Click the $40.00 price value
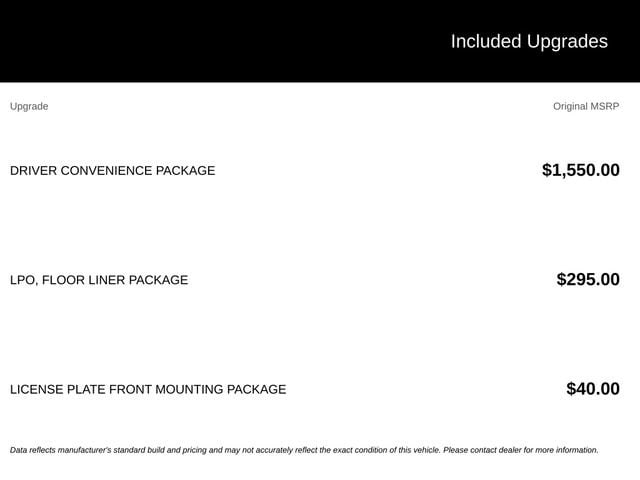The height and width of the screenshot is (480, 640). coord(593,389)
